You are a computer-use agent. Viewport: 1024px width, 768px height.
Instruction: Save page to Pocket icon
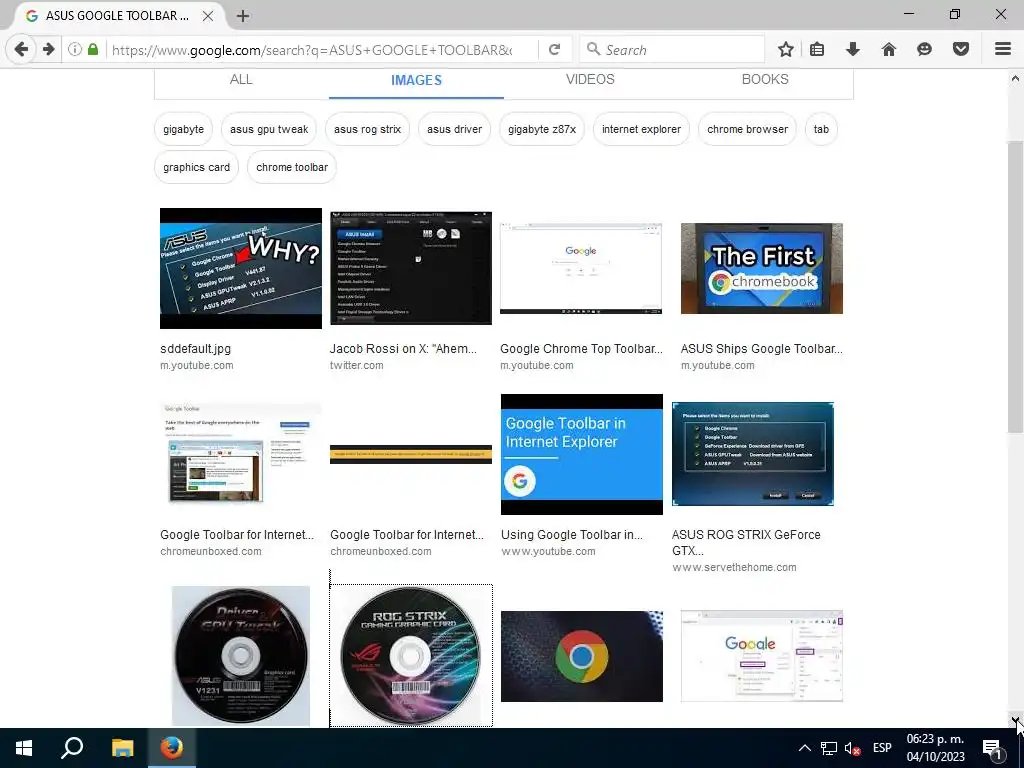961,49
